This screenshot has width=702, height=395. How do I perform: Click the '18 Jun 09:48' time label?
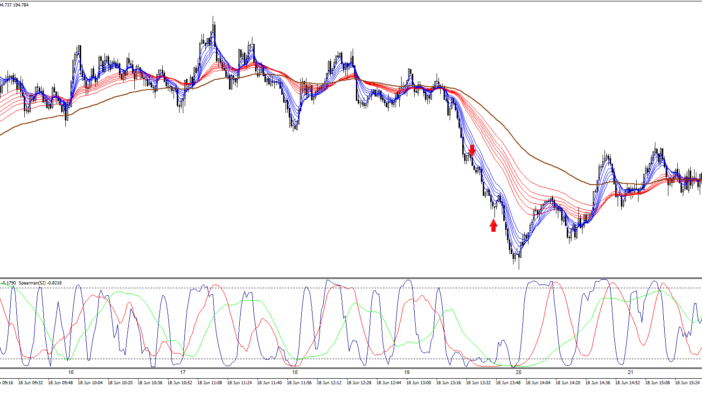(60, 383)
